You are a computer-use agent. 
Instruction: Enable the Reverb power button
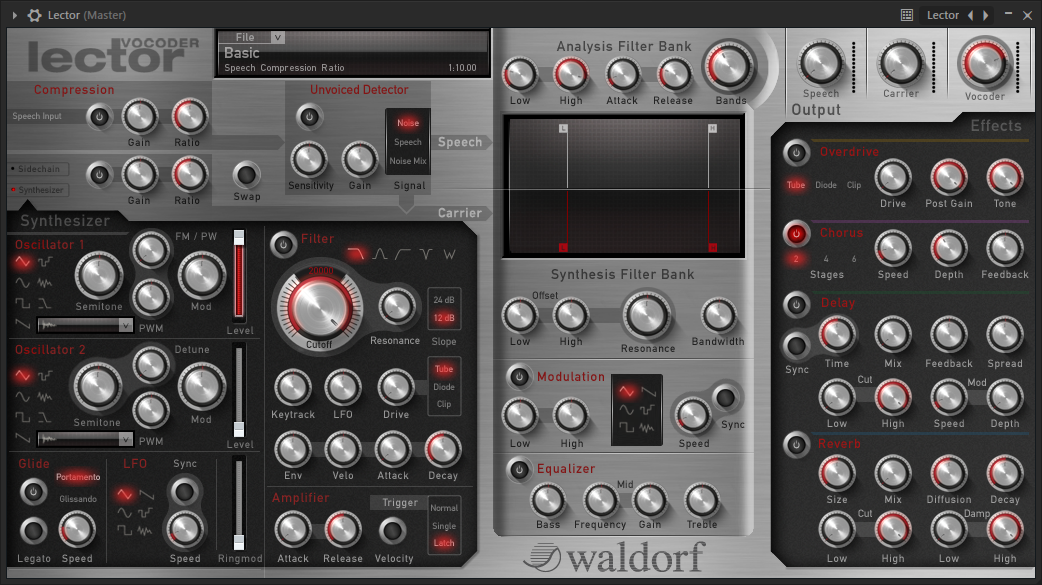coord(796,444)
